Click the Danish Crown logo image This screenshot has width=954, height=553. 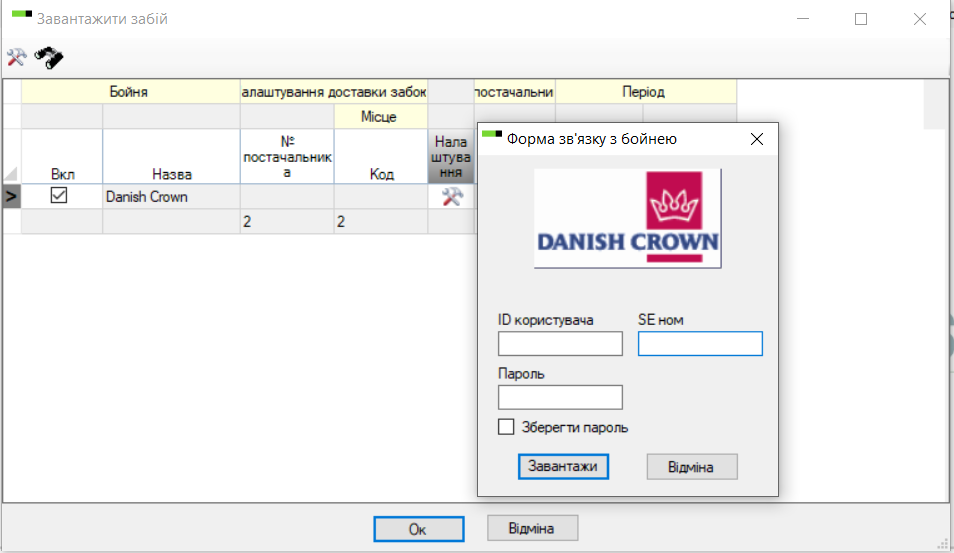tap(628, 218)
